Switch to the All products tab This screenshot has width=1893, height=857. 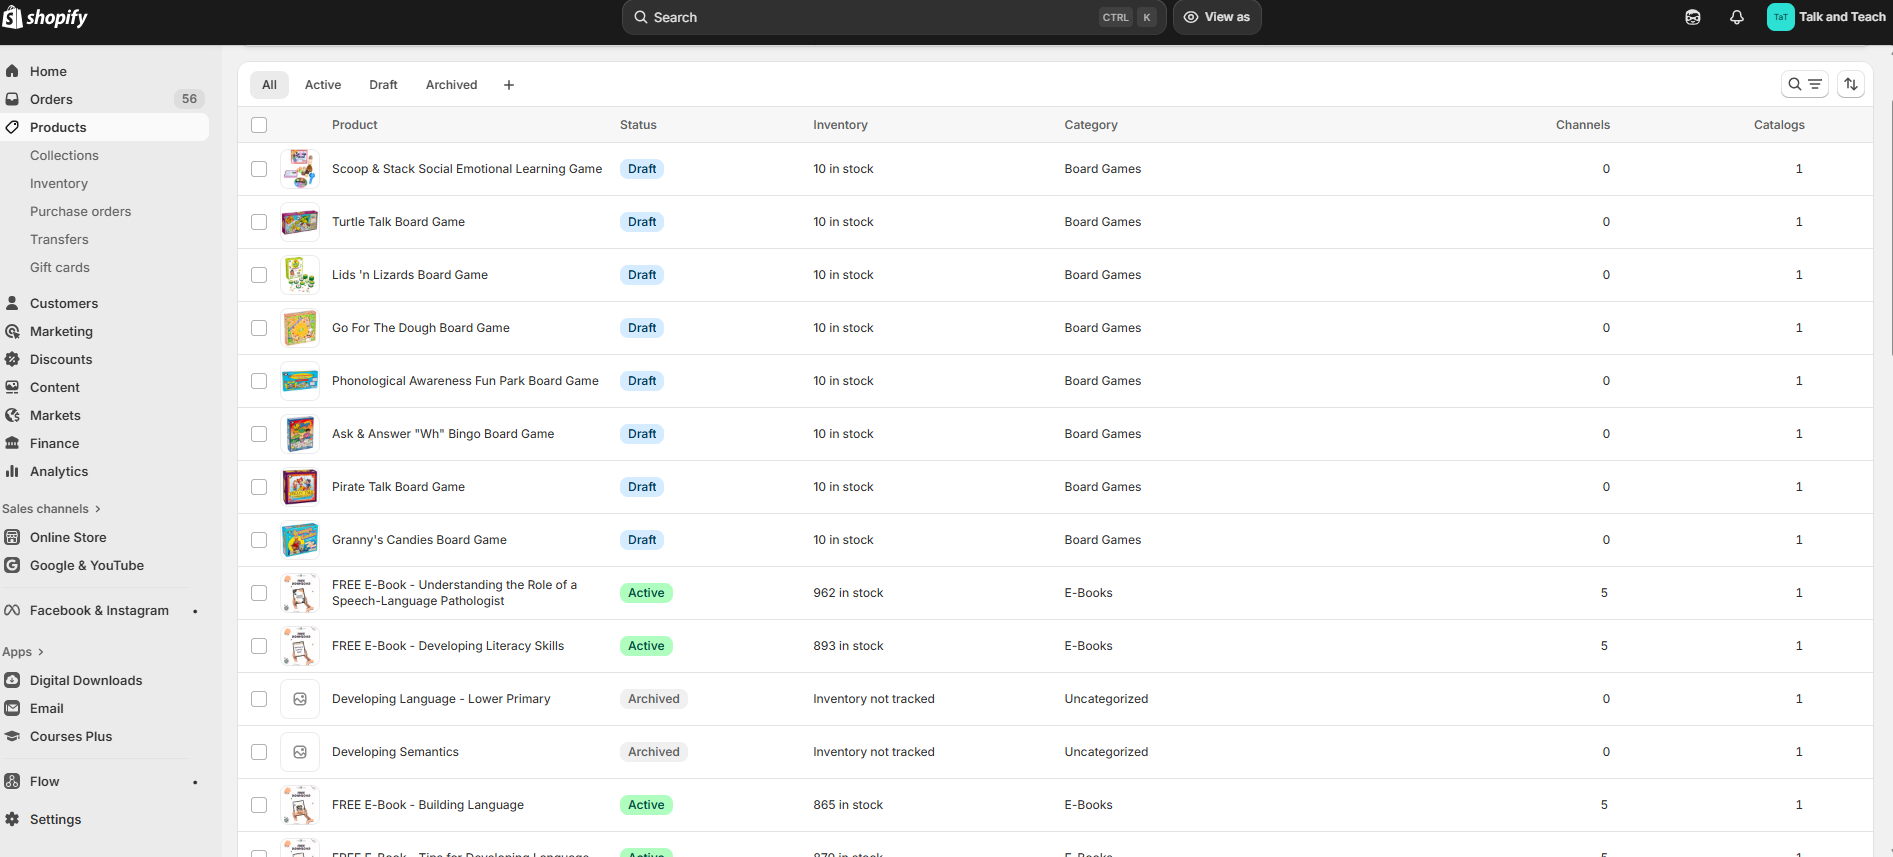click(269, 85)
